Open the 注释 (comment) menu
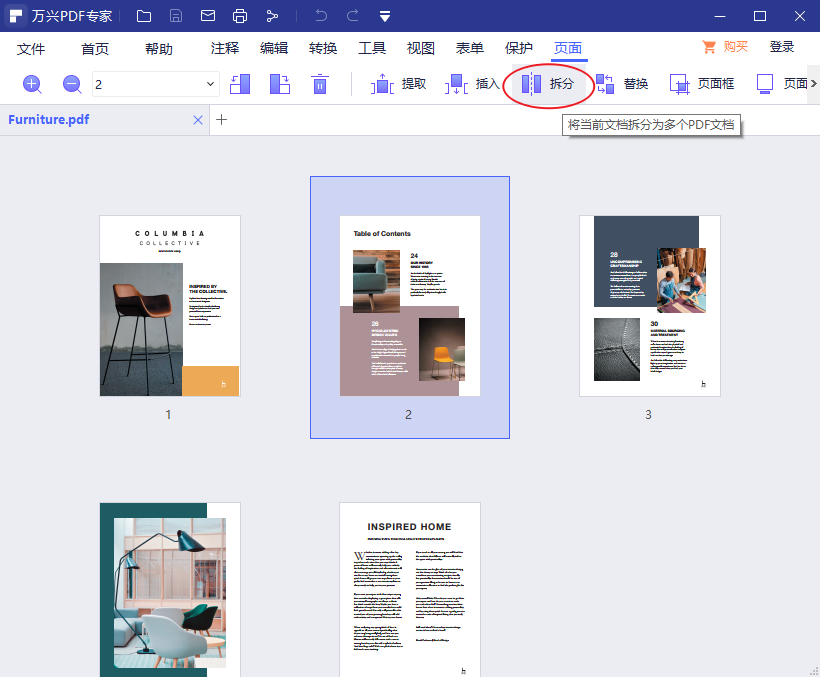 pyautogui.click(x=225, y=48)
